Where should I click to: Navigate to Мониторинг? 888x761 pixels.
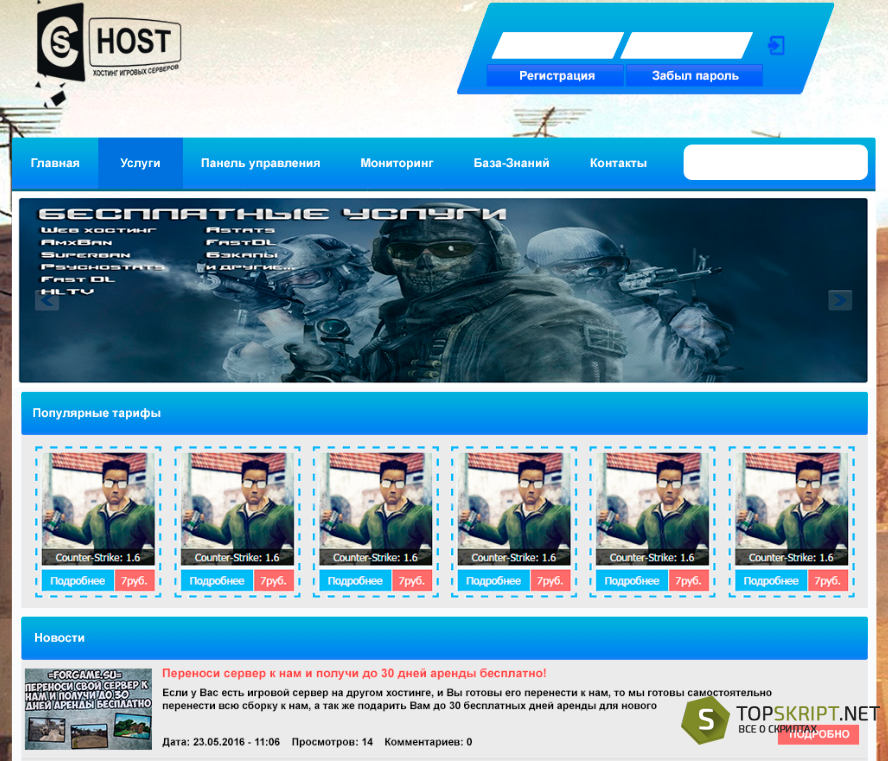tap(397, 163)
